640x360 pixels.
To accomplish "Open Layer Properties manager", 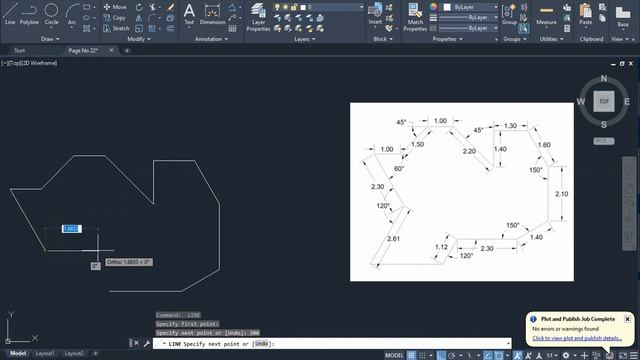I will click(258, 17).
